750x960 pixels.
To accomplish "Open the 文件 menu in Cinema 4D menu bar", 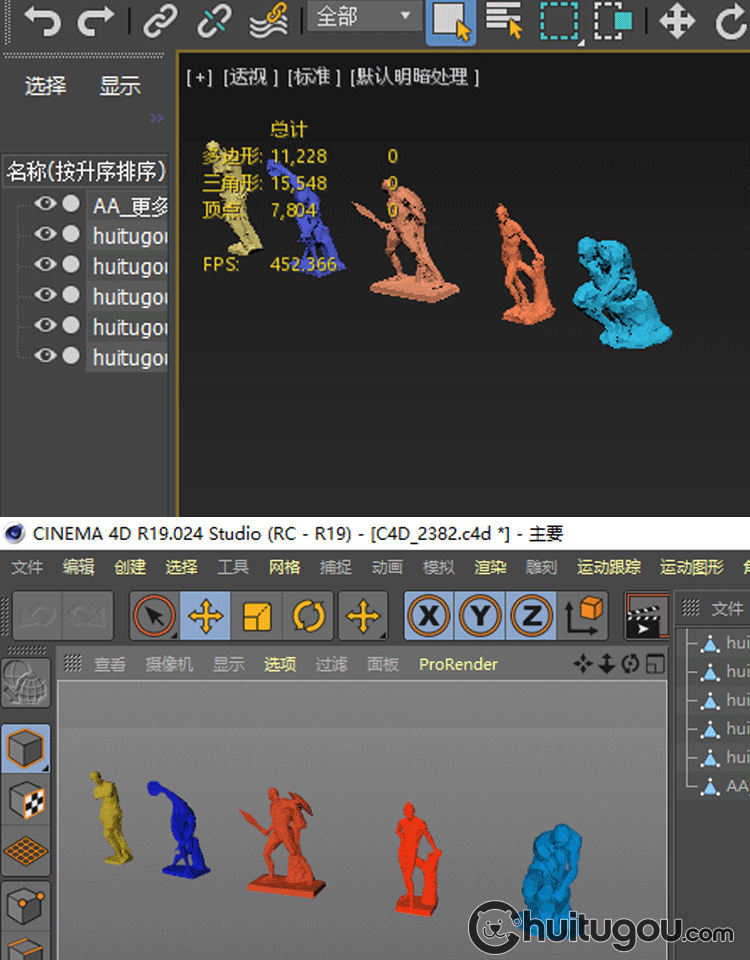I will pyautogui.click(x=27, y=567).
